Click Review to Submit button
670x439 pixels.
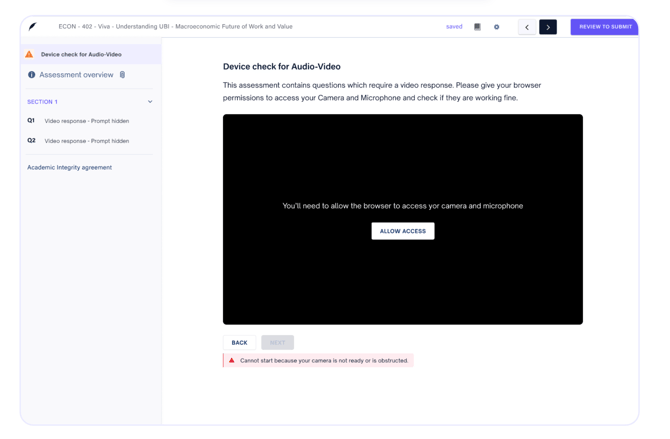[605, 27]
